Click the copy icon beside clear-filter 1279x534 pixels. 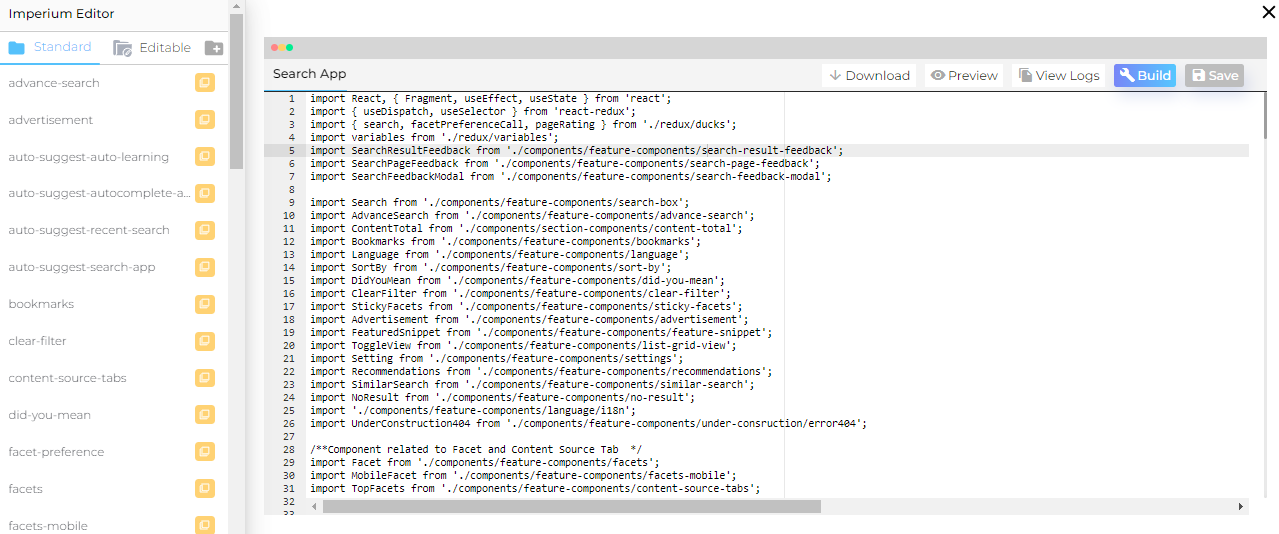click(204, 341)
